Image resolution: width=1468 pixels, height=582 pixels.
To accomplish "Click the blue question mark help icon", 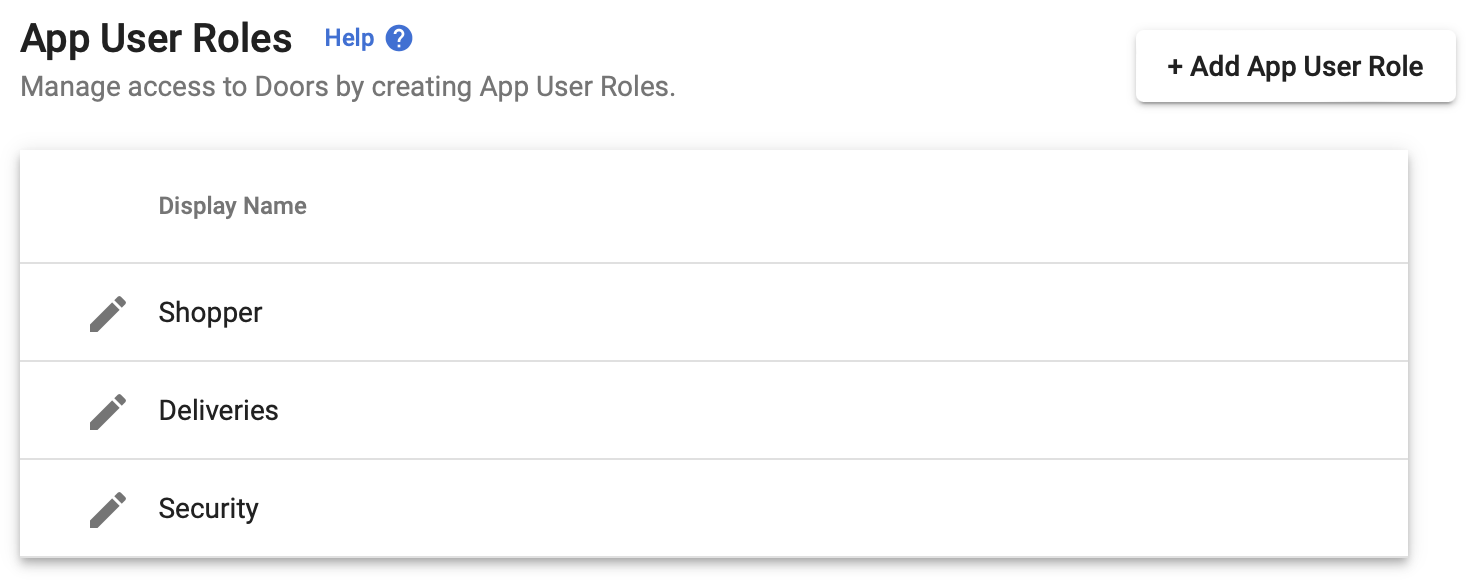I will pos(399,39).
